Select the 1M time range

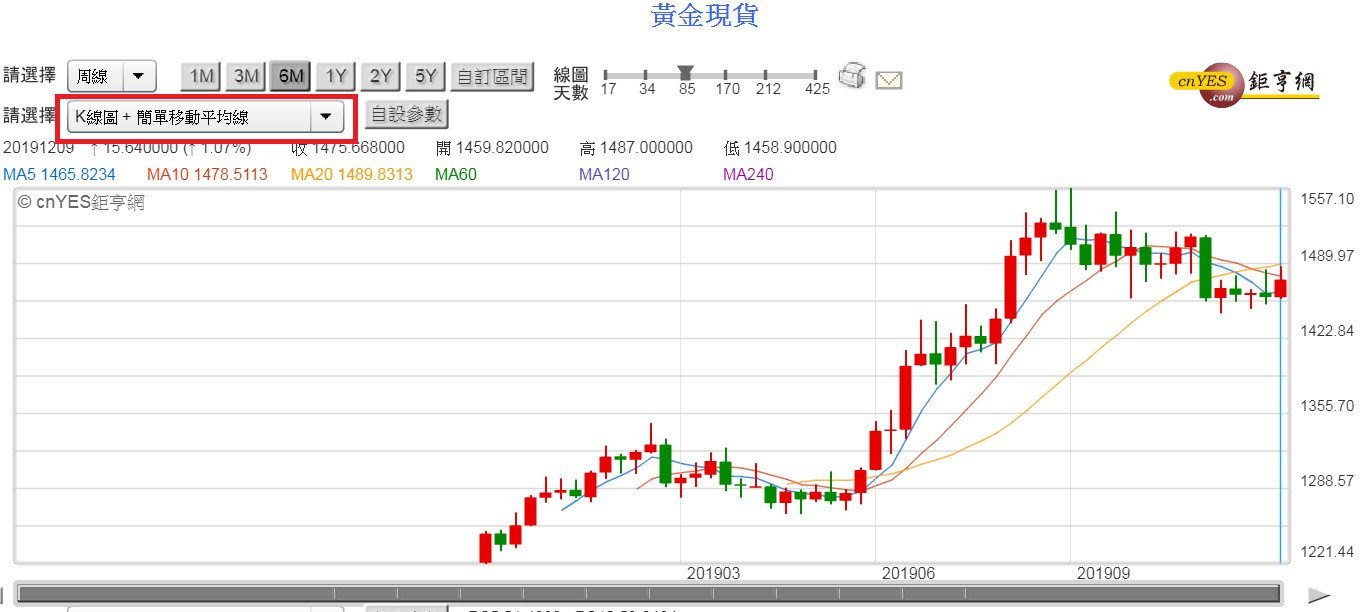click(x=202, y=76)
